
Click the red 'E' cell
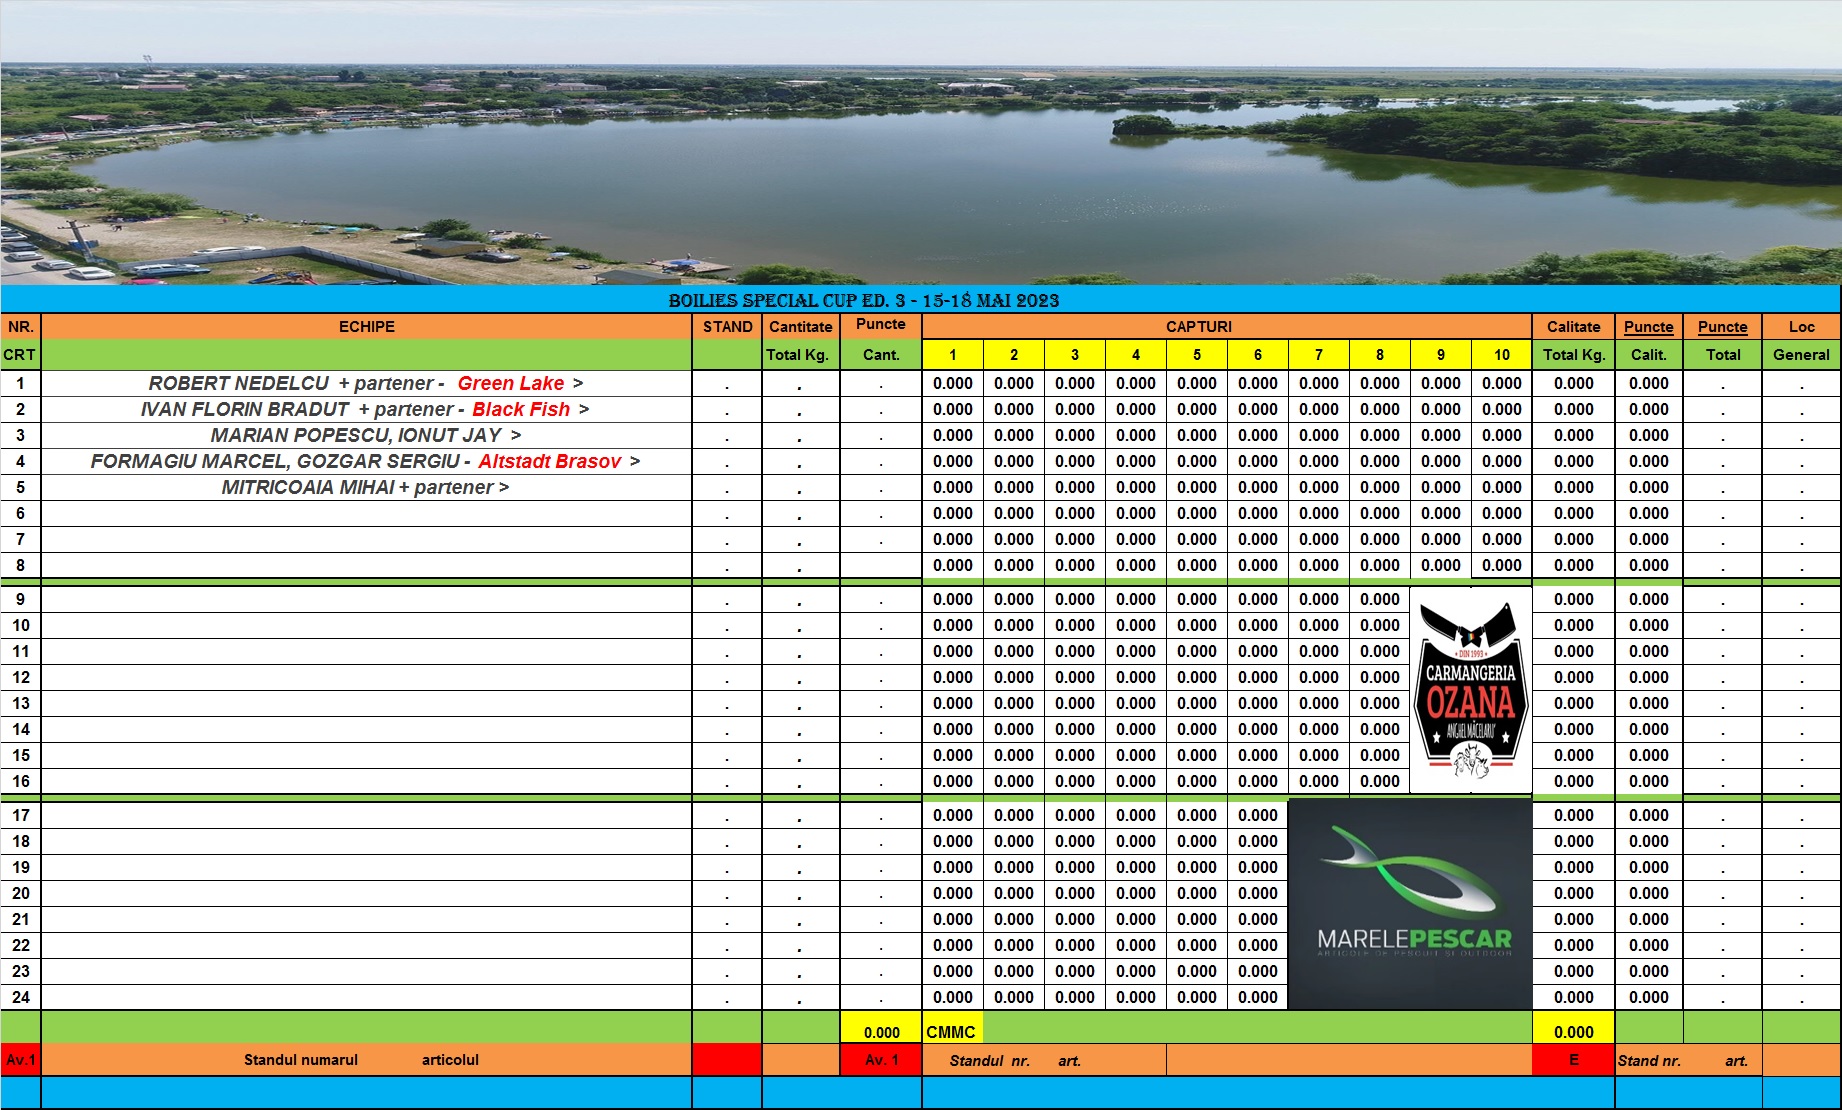pos(1574,1060)
